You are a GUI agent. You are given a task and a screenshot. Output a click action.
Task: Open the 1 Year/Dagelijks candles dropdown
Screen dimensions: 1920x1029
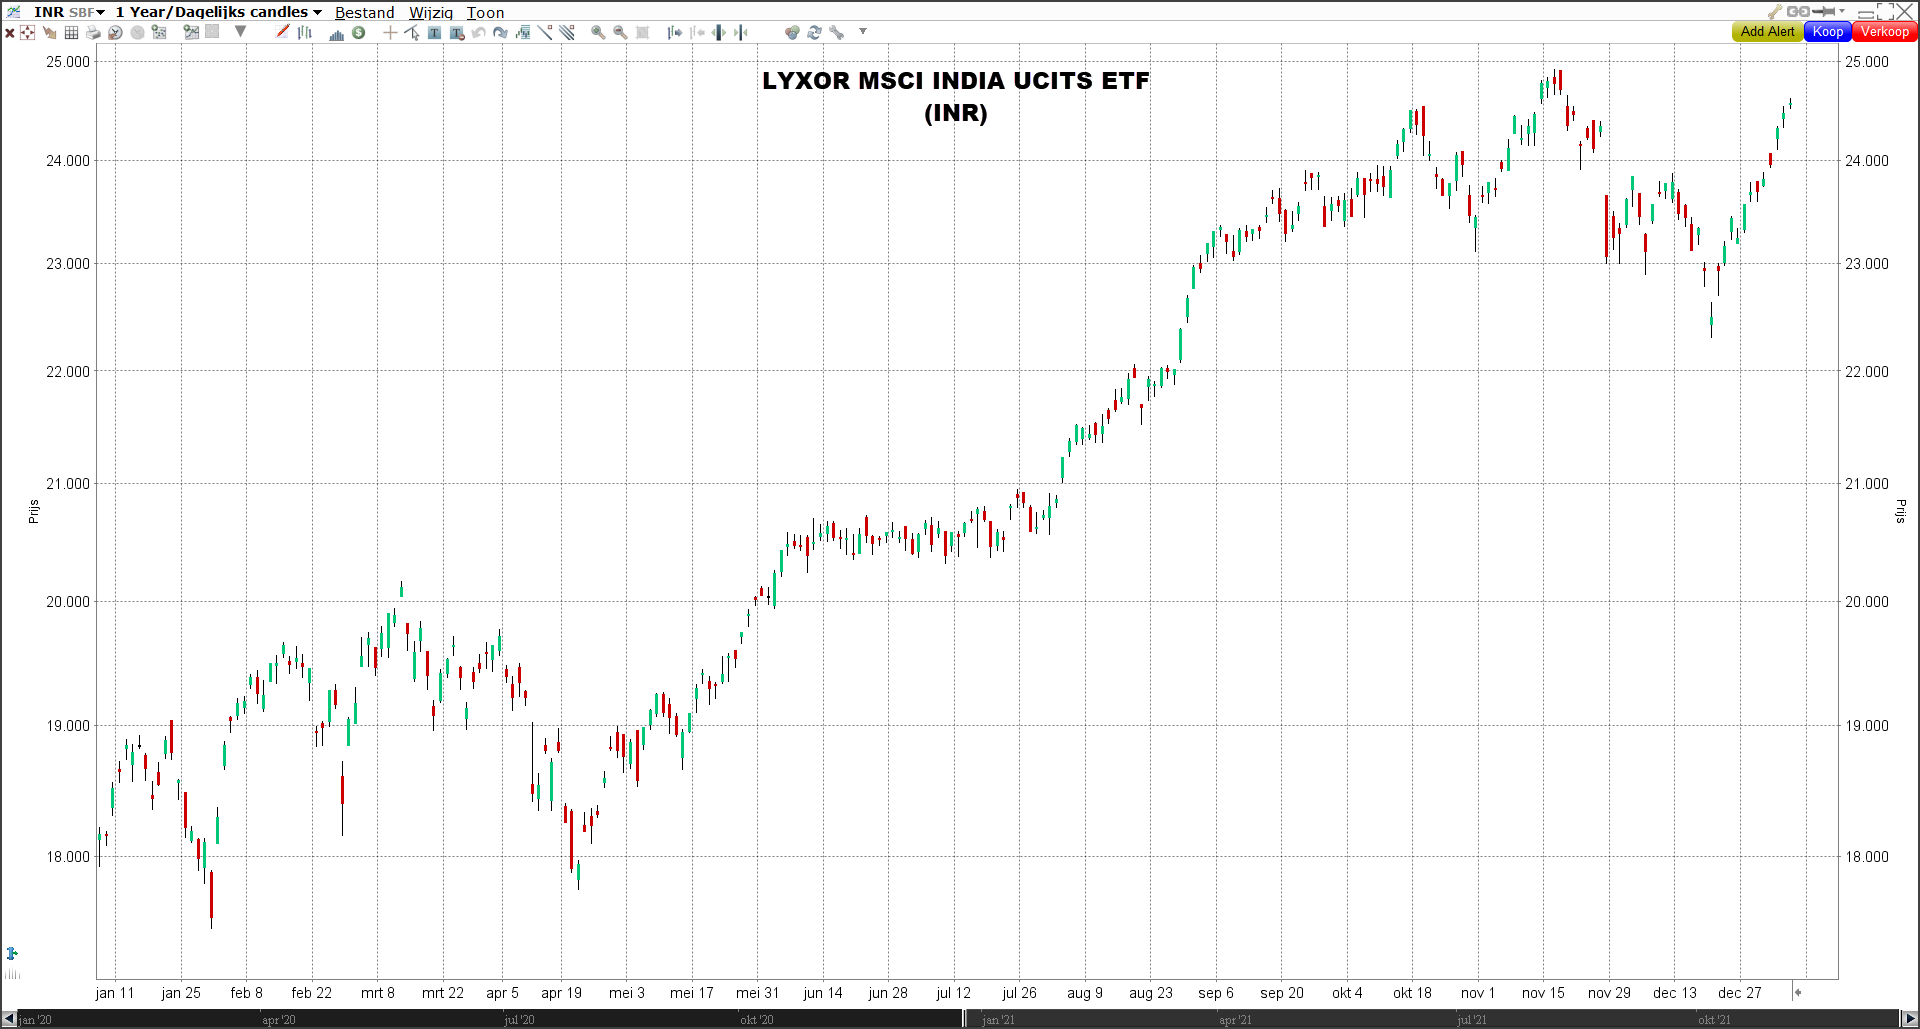219,12
